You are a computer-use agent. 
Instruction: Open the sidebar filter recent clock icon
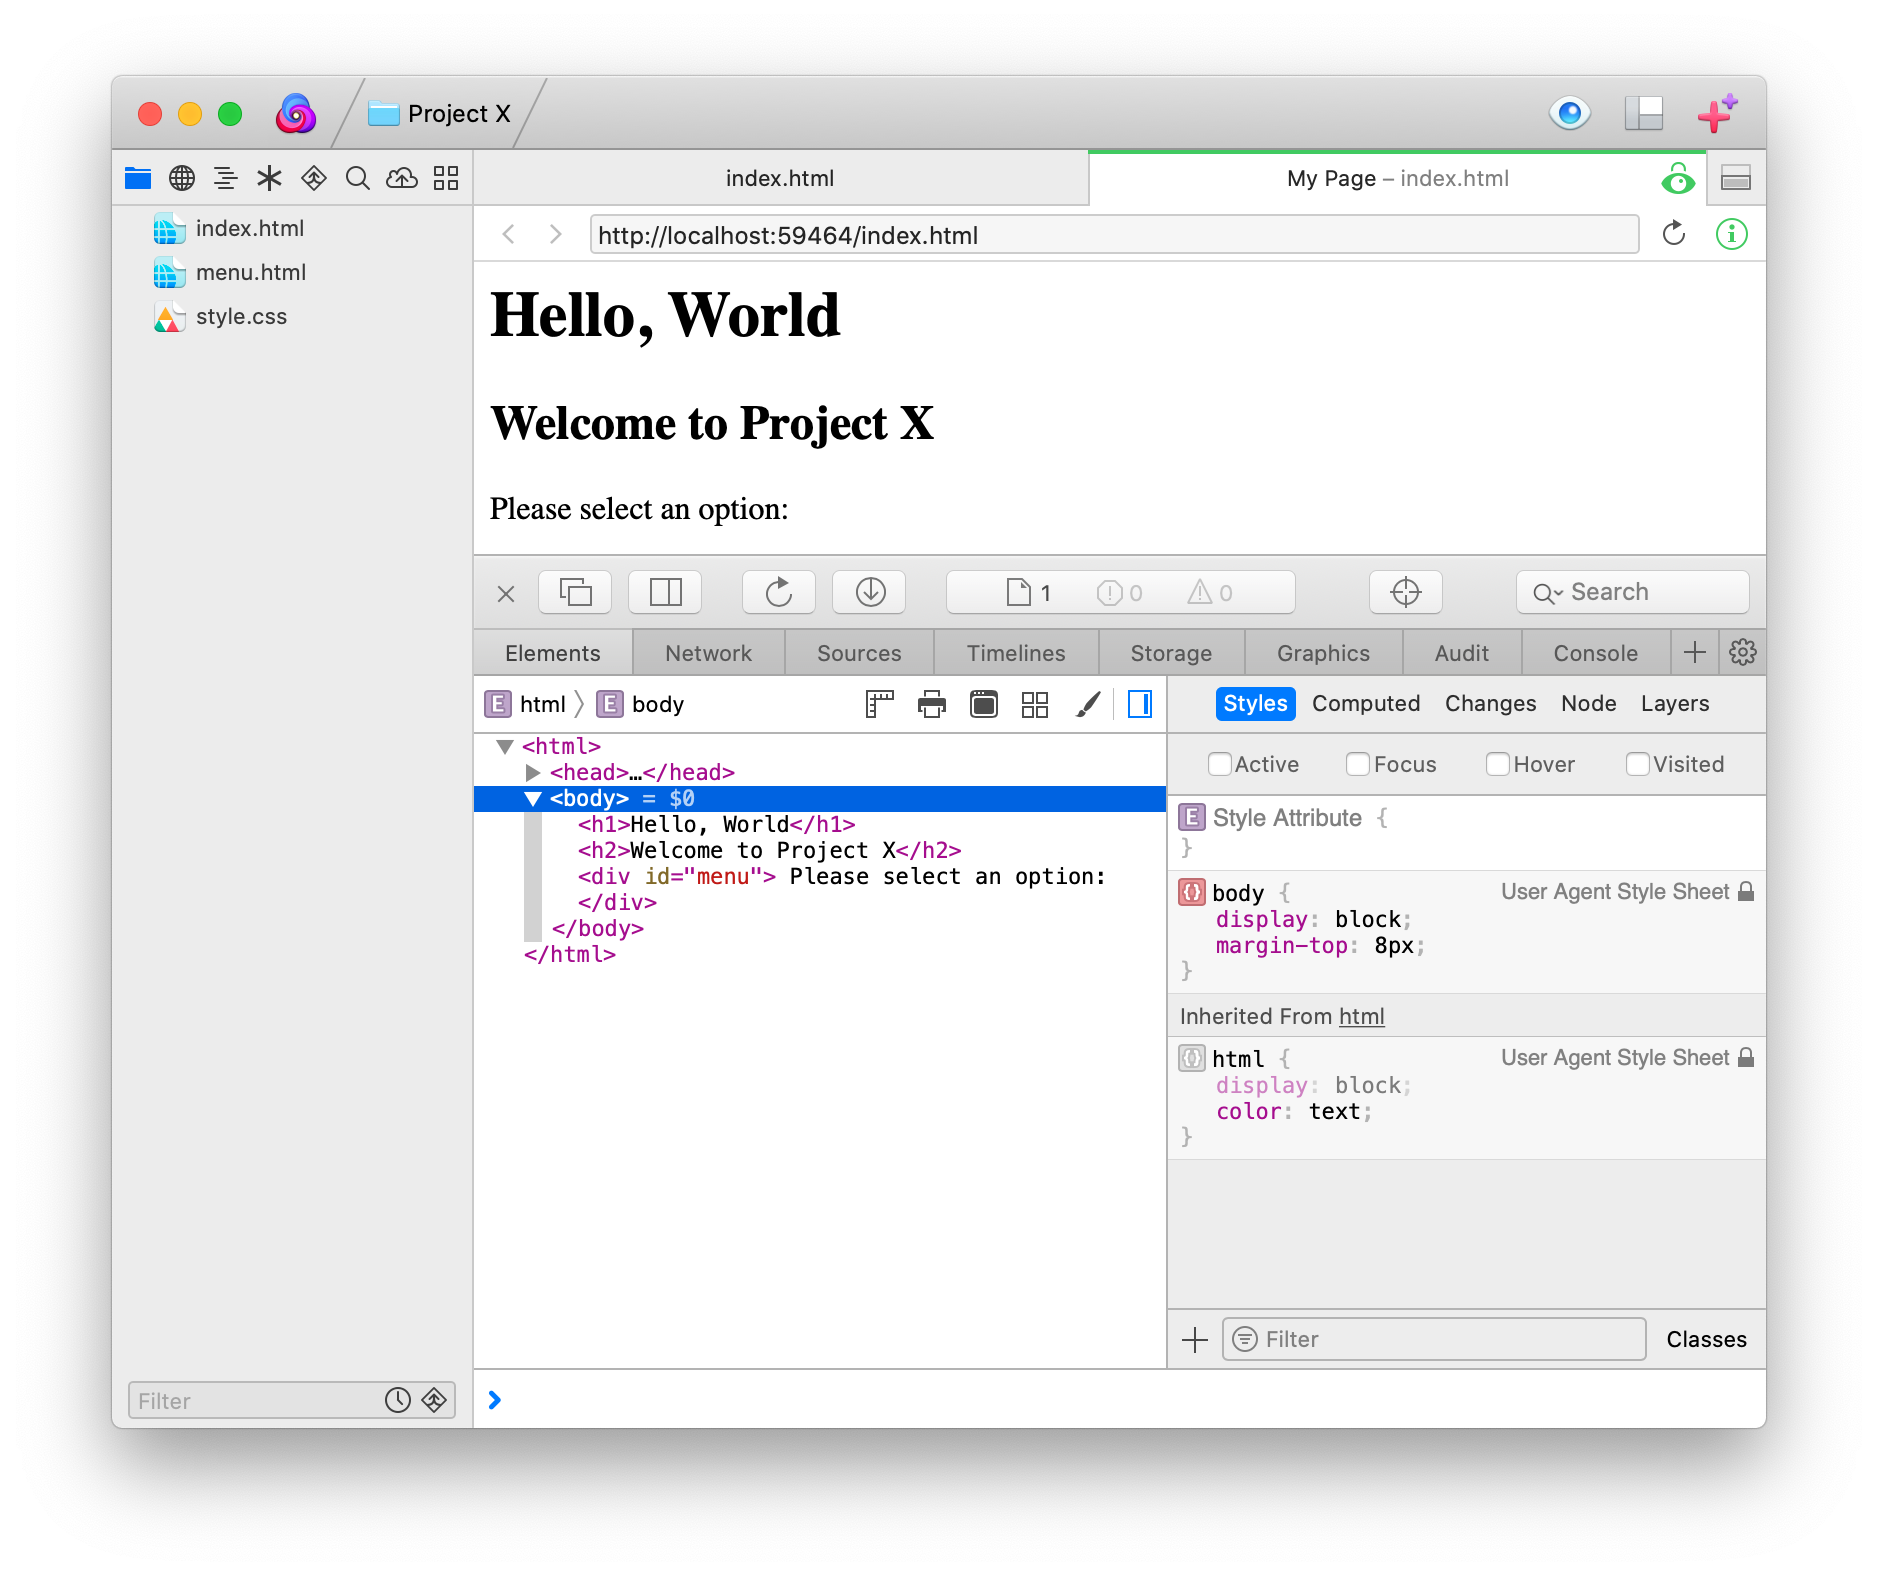(x=398, y=1400)
